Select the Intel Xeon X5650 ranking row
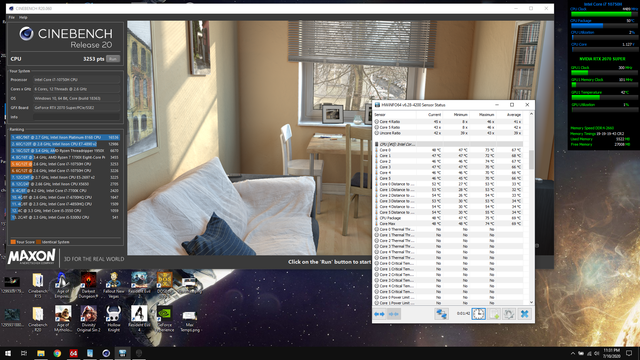Viewport: 640px width, 360px height. pos(65,184)
